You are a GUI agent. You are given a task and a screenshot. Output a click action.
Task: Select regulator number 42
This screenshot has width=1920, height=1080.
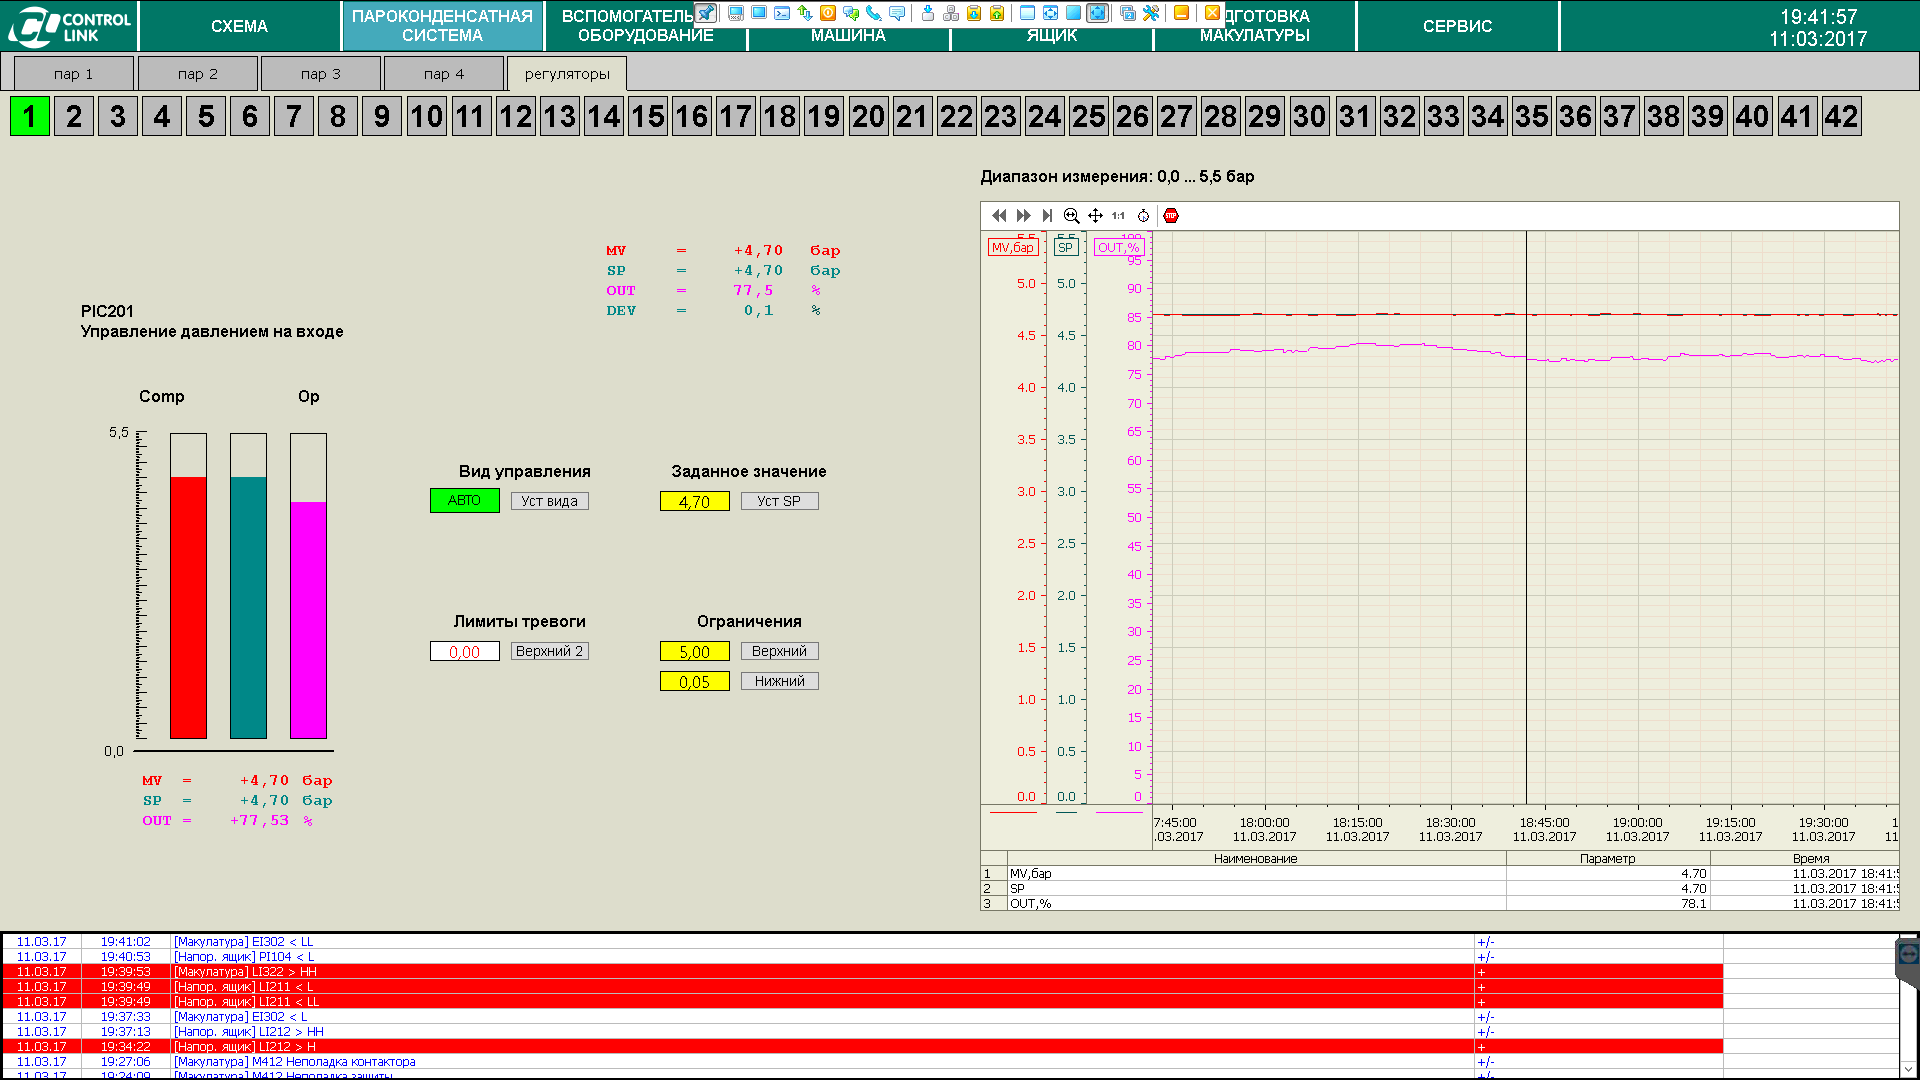(1841, 116)
